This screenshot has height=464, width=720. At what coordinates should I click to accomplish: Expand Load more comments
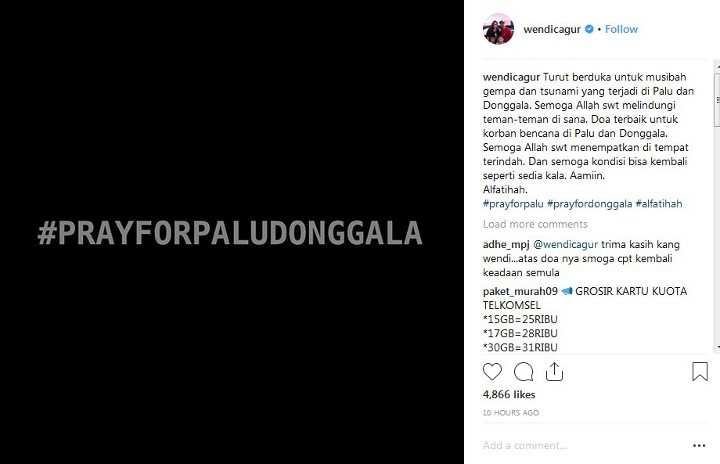pos(535,224)
